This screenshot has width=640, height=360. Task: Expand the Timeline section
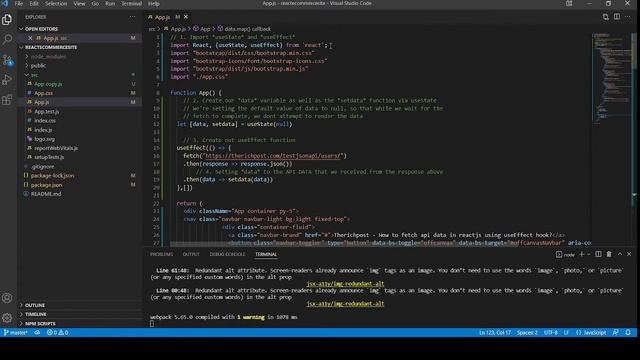coord(36,314)
